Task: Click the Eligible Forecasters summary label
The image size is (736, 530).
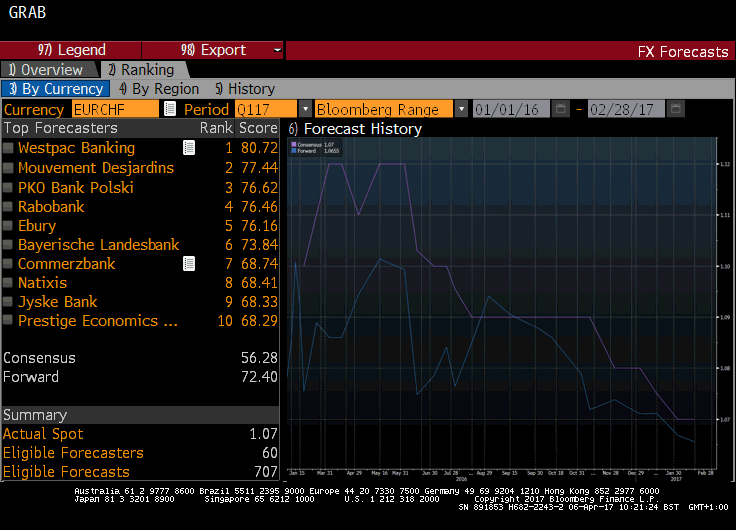Action: pos(73,453)
